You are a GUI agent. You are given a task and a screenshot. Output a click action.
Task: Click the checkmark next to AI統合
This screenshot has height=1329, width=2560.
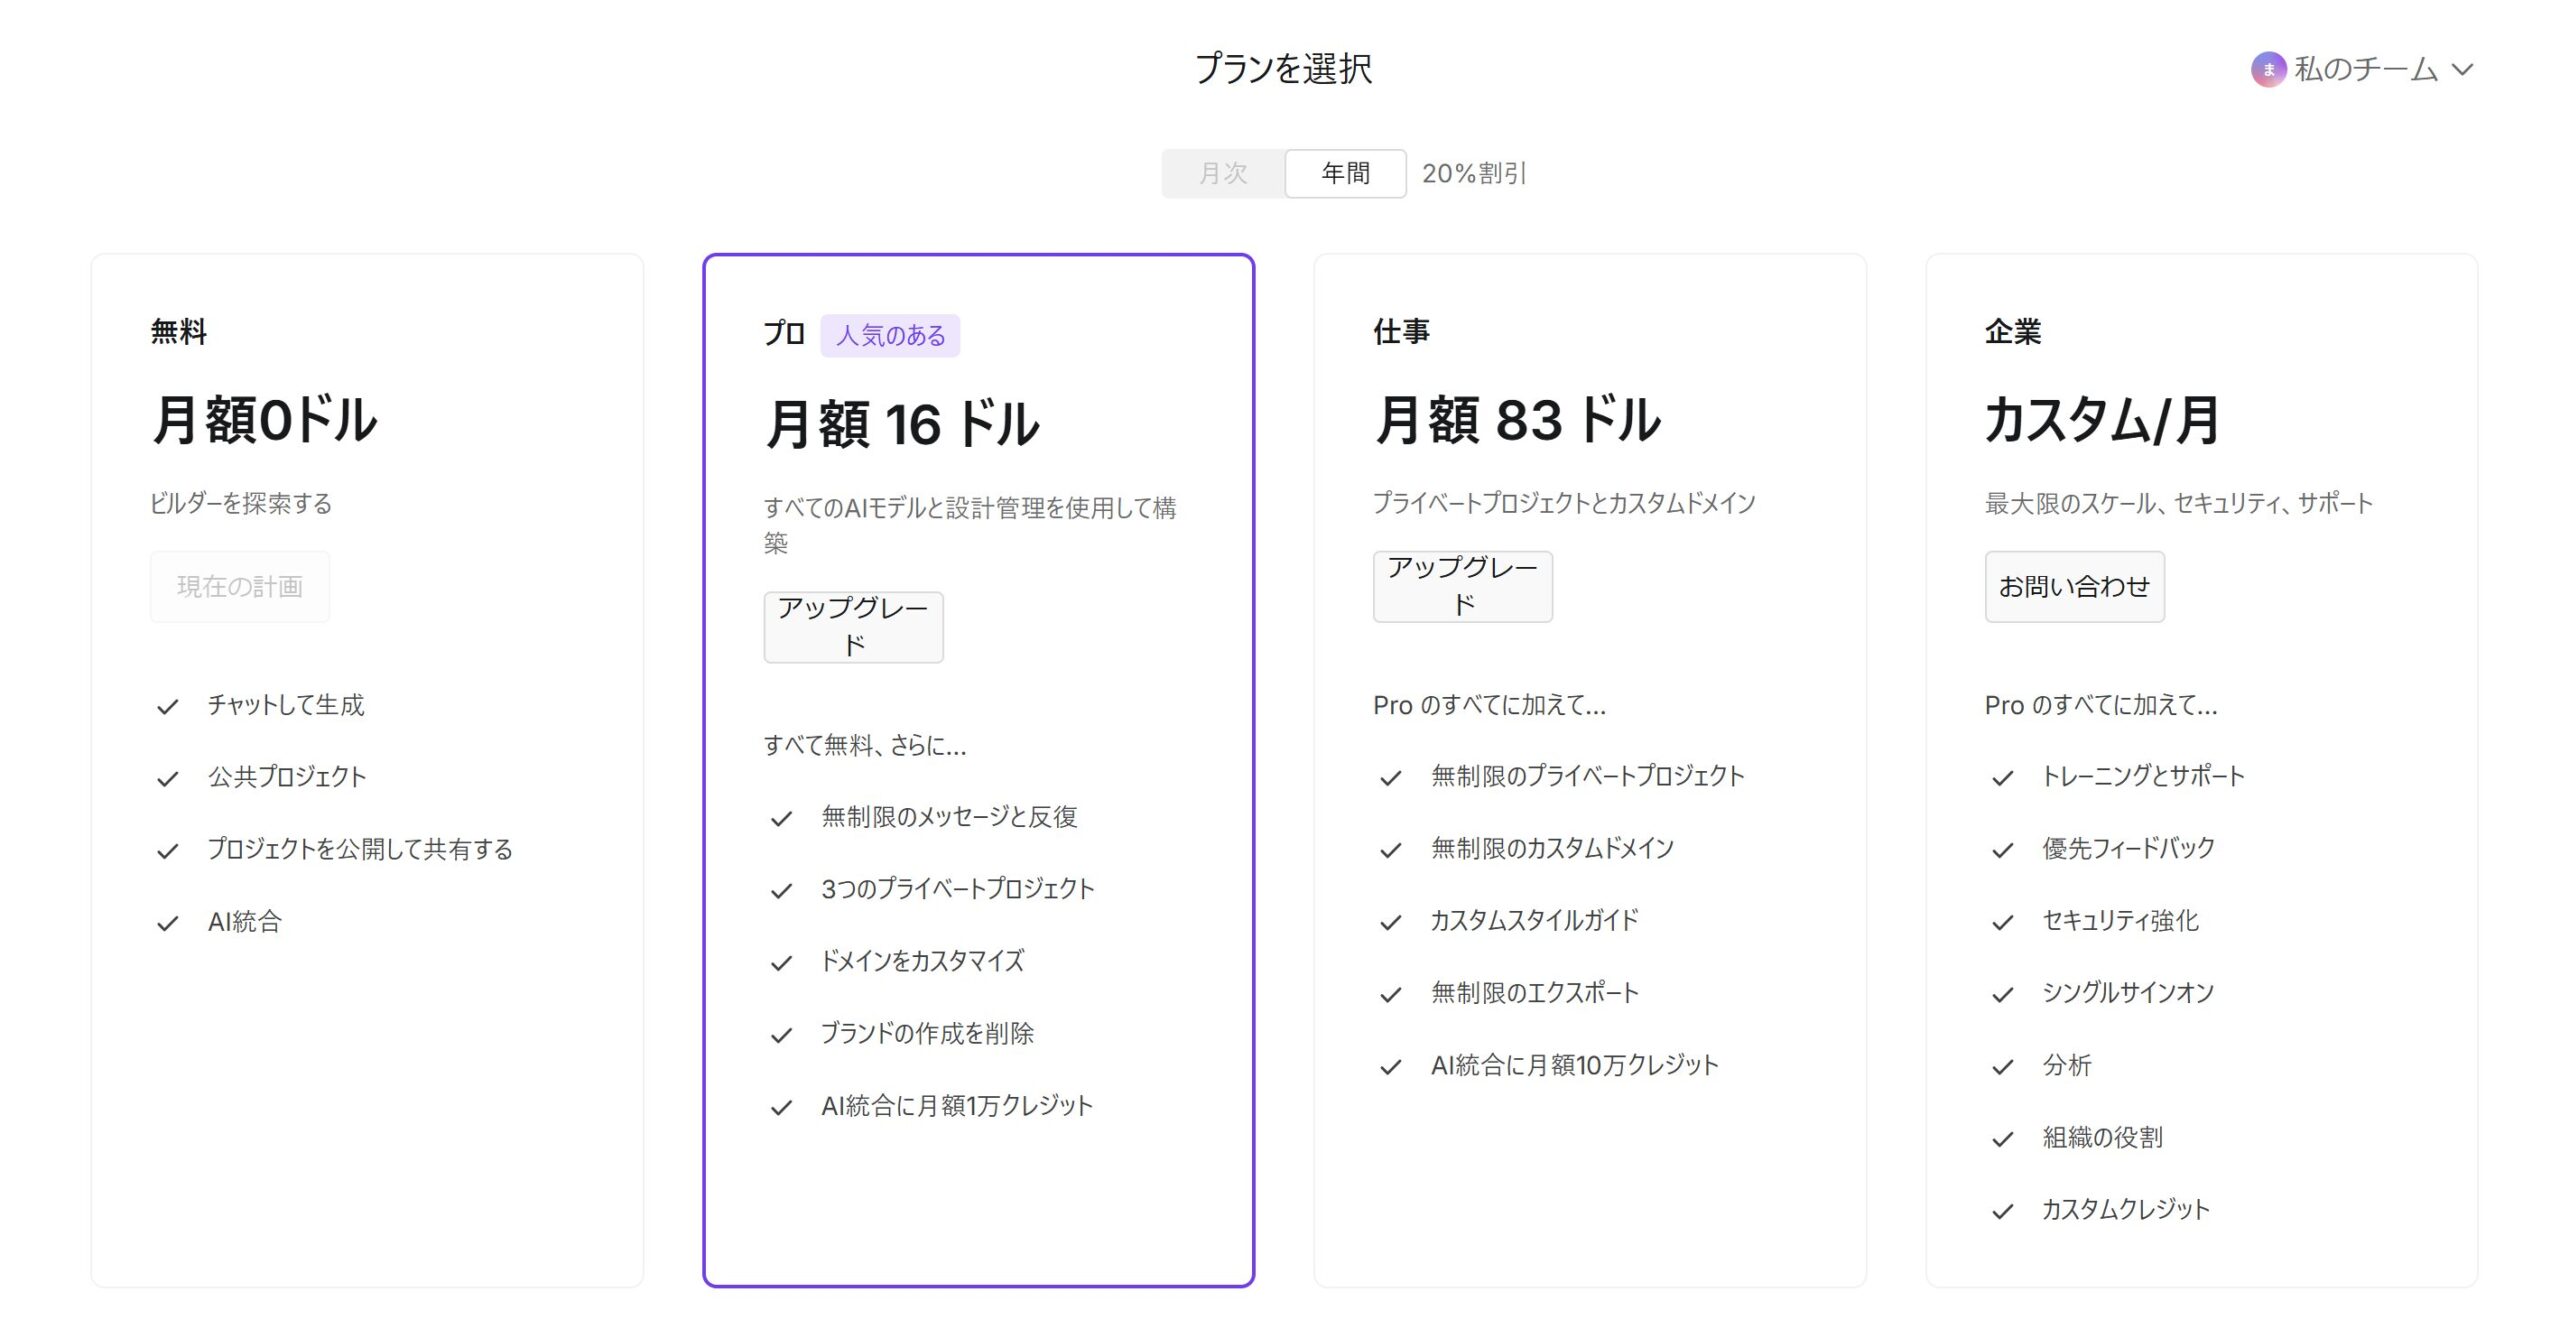[166, 921]
